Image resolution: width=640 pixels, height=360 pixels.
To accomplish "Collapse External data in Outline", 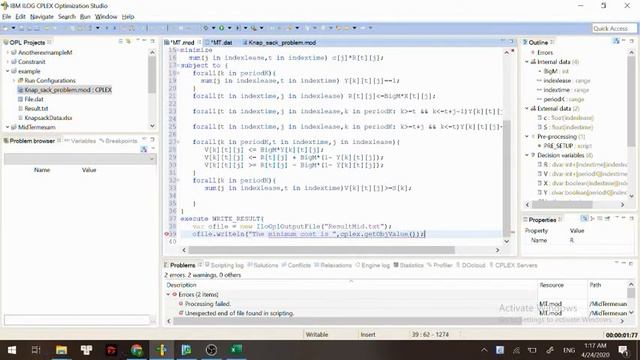I will pyautogui.click(x=527, y=109).
